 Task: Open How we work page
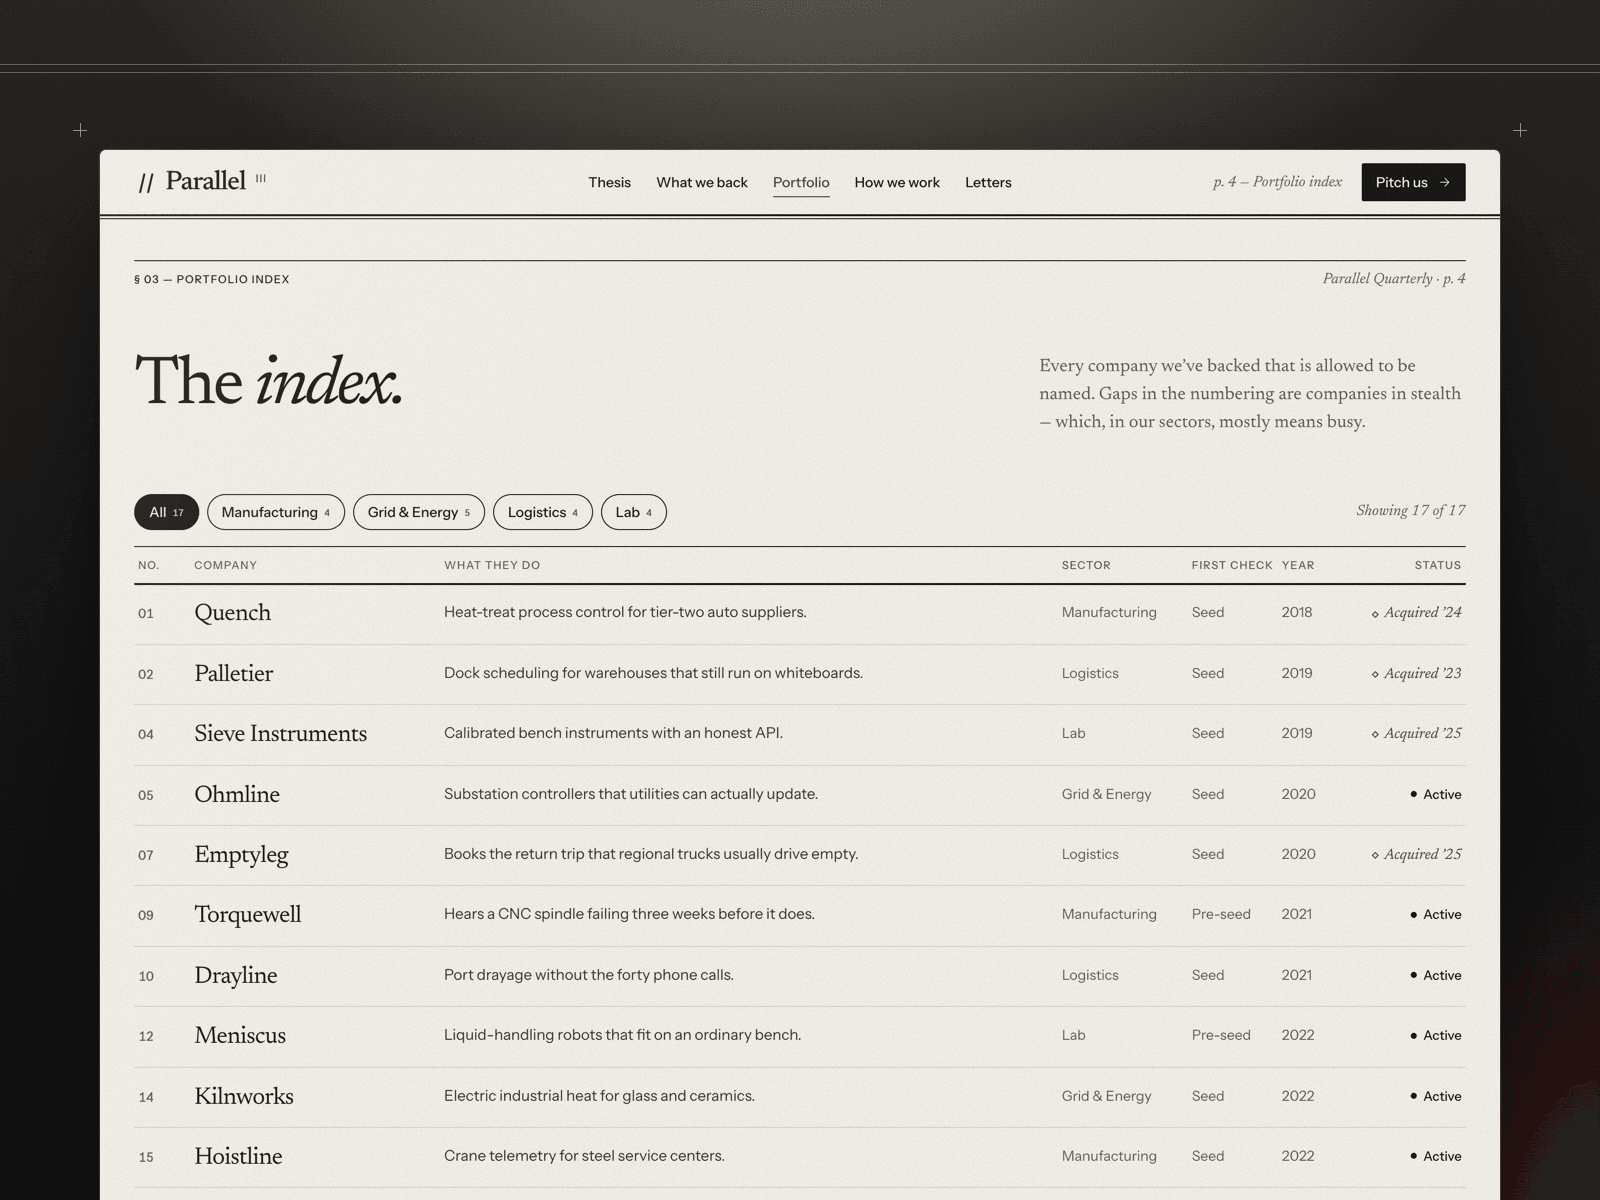897,182
